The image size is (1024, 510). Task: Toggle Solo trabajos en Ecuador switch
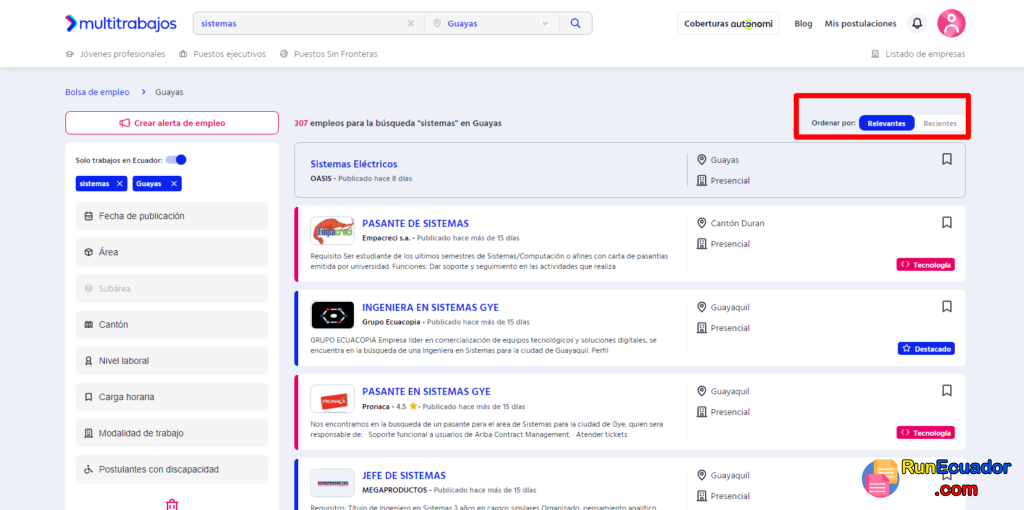[x=176, y=160]
